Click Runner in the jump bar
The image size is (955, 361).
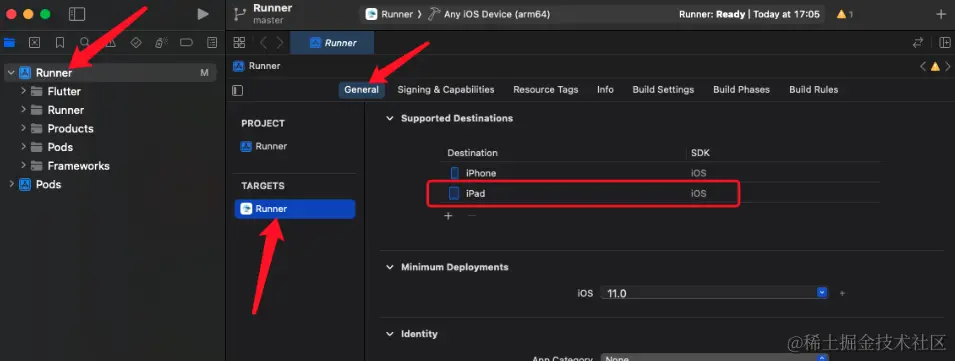257,66
